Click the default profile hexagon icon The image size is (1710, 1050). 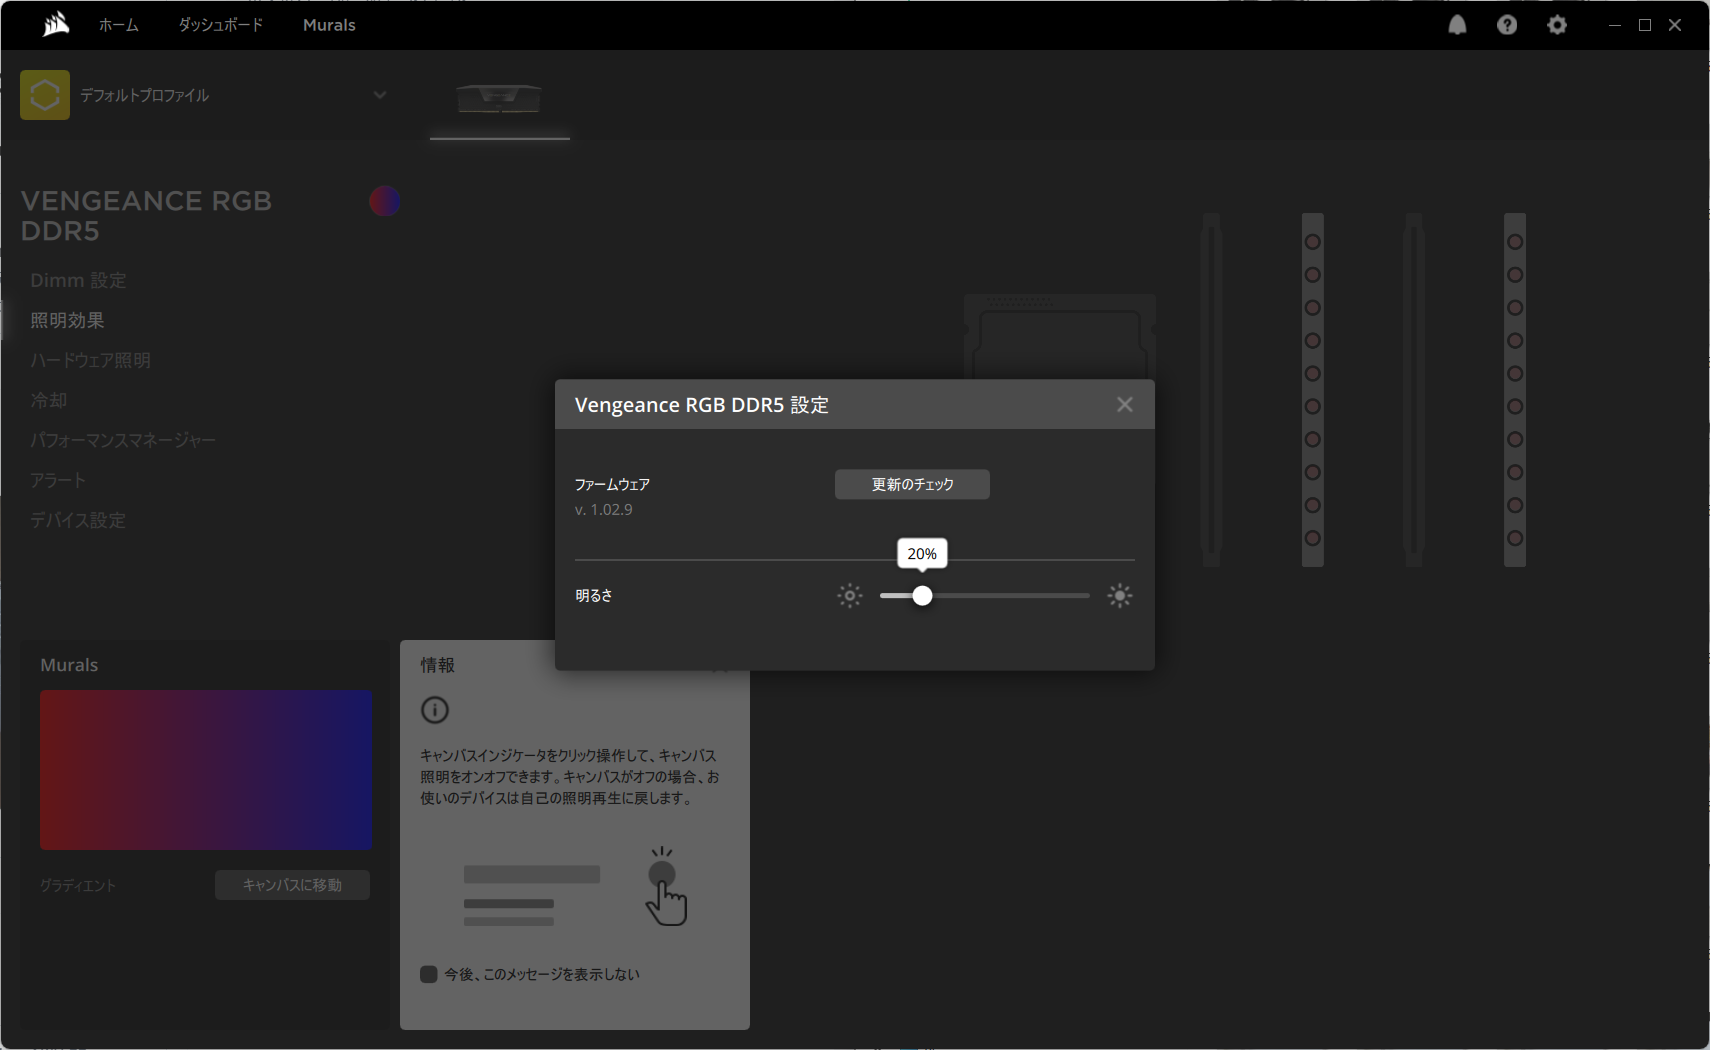pos(45,95)
